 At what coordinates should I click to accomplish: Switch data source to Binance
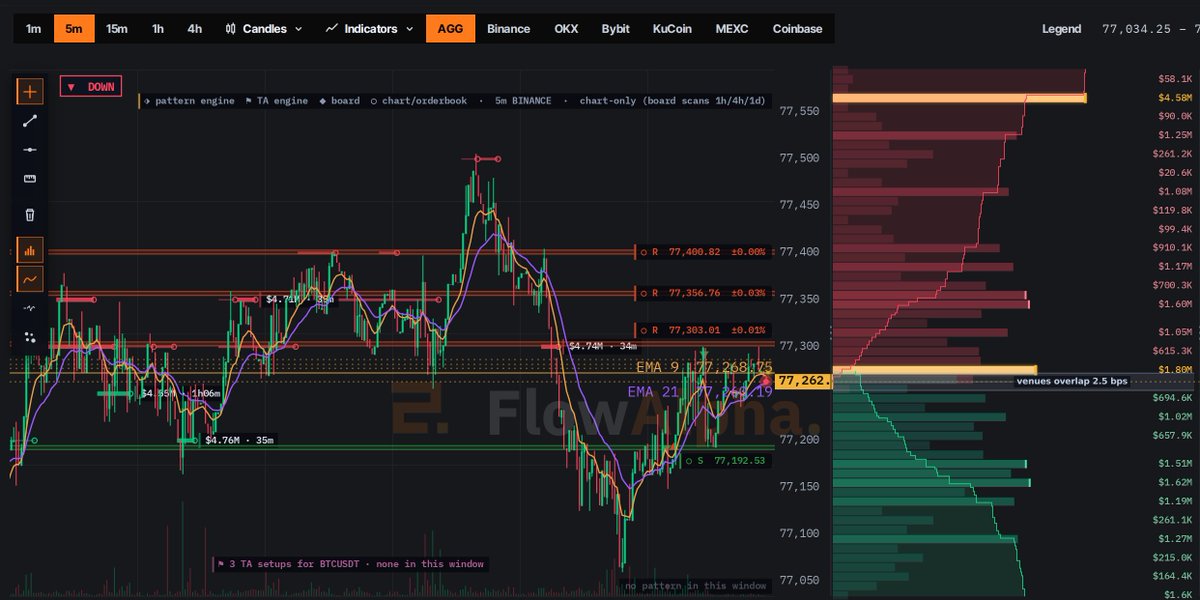tap(509, 29)
